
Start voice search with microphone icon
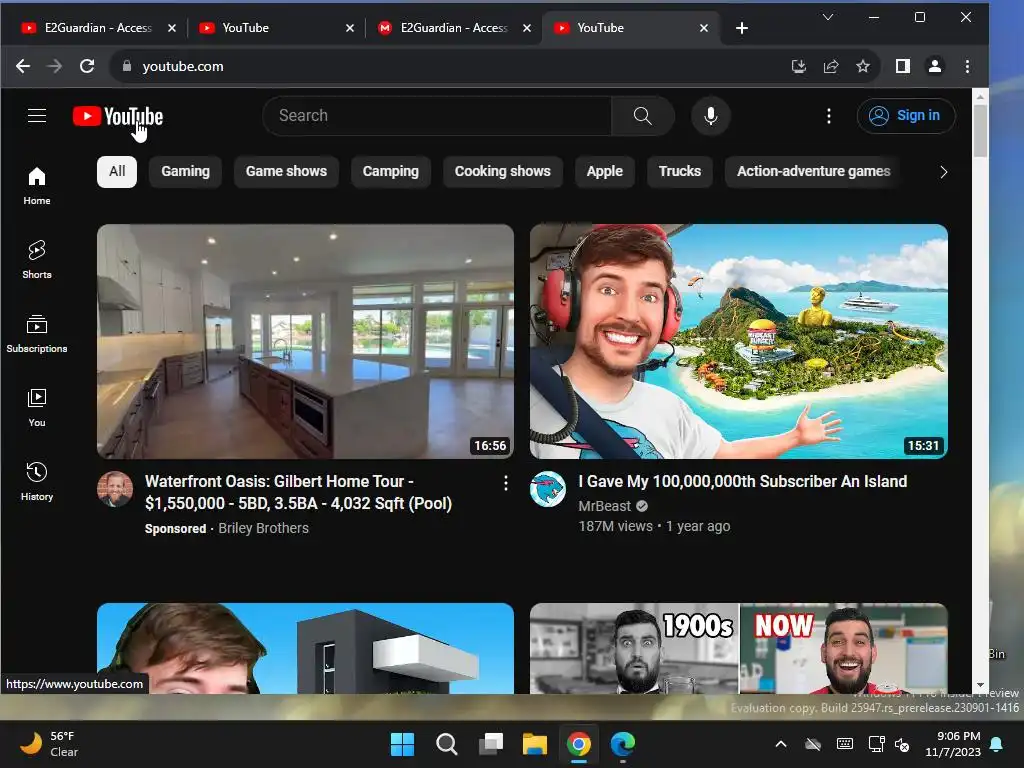[711, 116]
